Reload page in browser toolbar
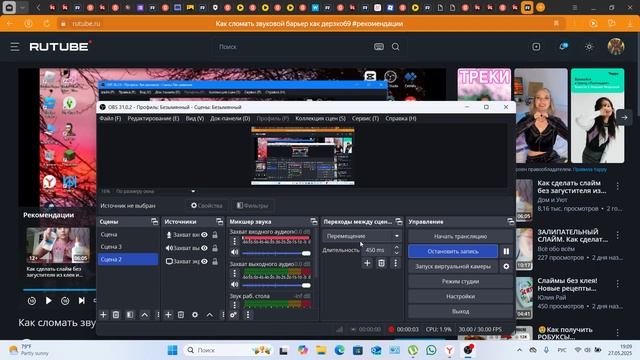Screen dimensions: 640x360 47,24
